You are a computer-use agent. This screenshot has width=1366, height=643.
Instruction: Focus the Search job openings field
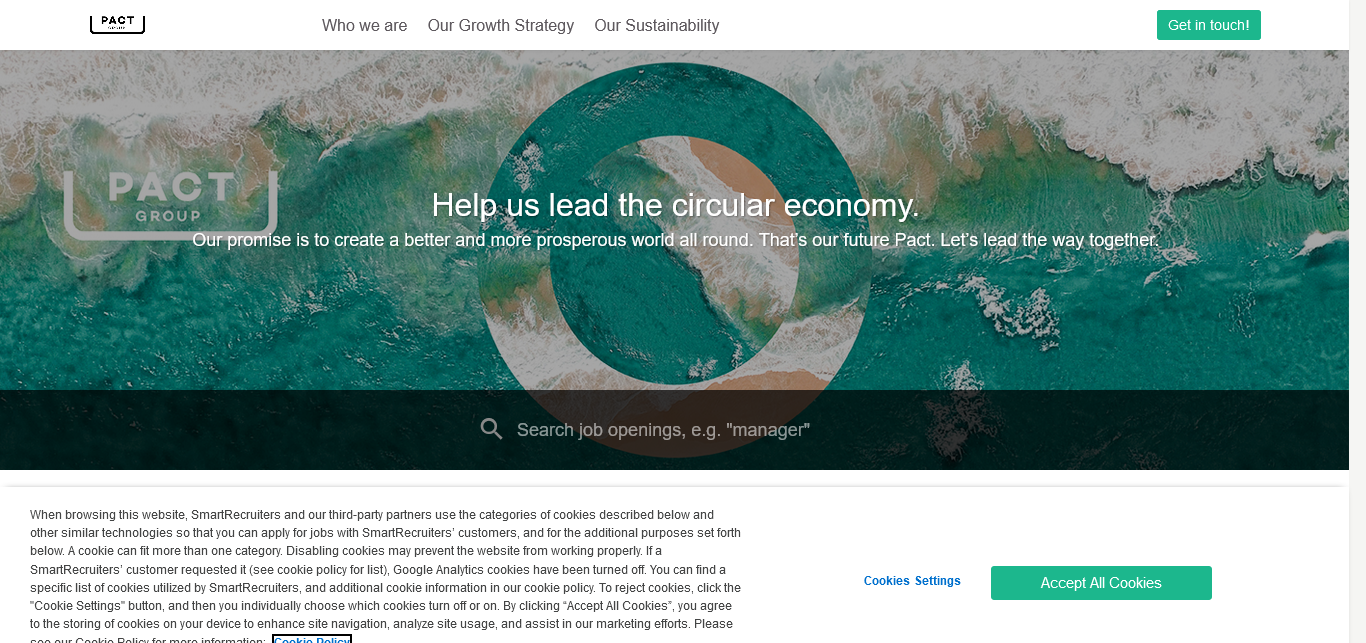pos(663,430)
